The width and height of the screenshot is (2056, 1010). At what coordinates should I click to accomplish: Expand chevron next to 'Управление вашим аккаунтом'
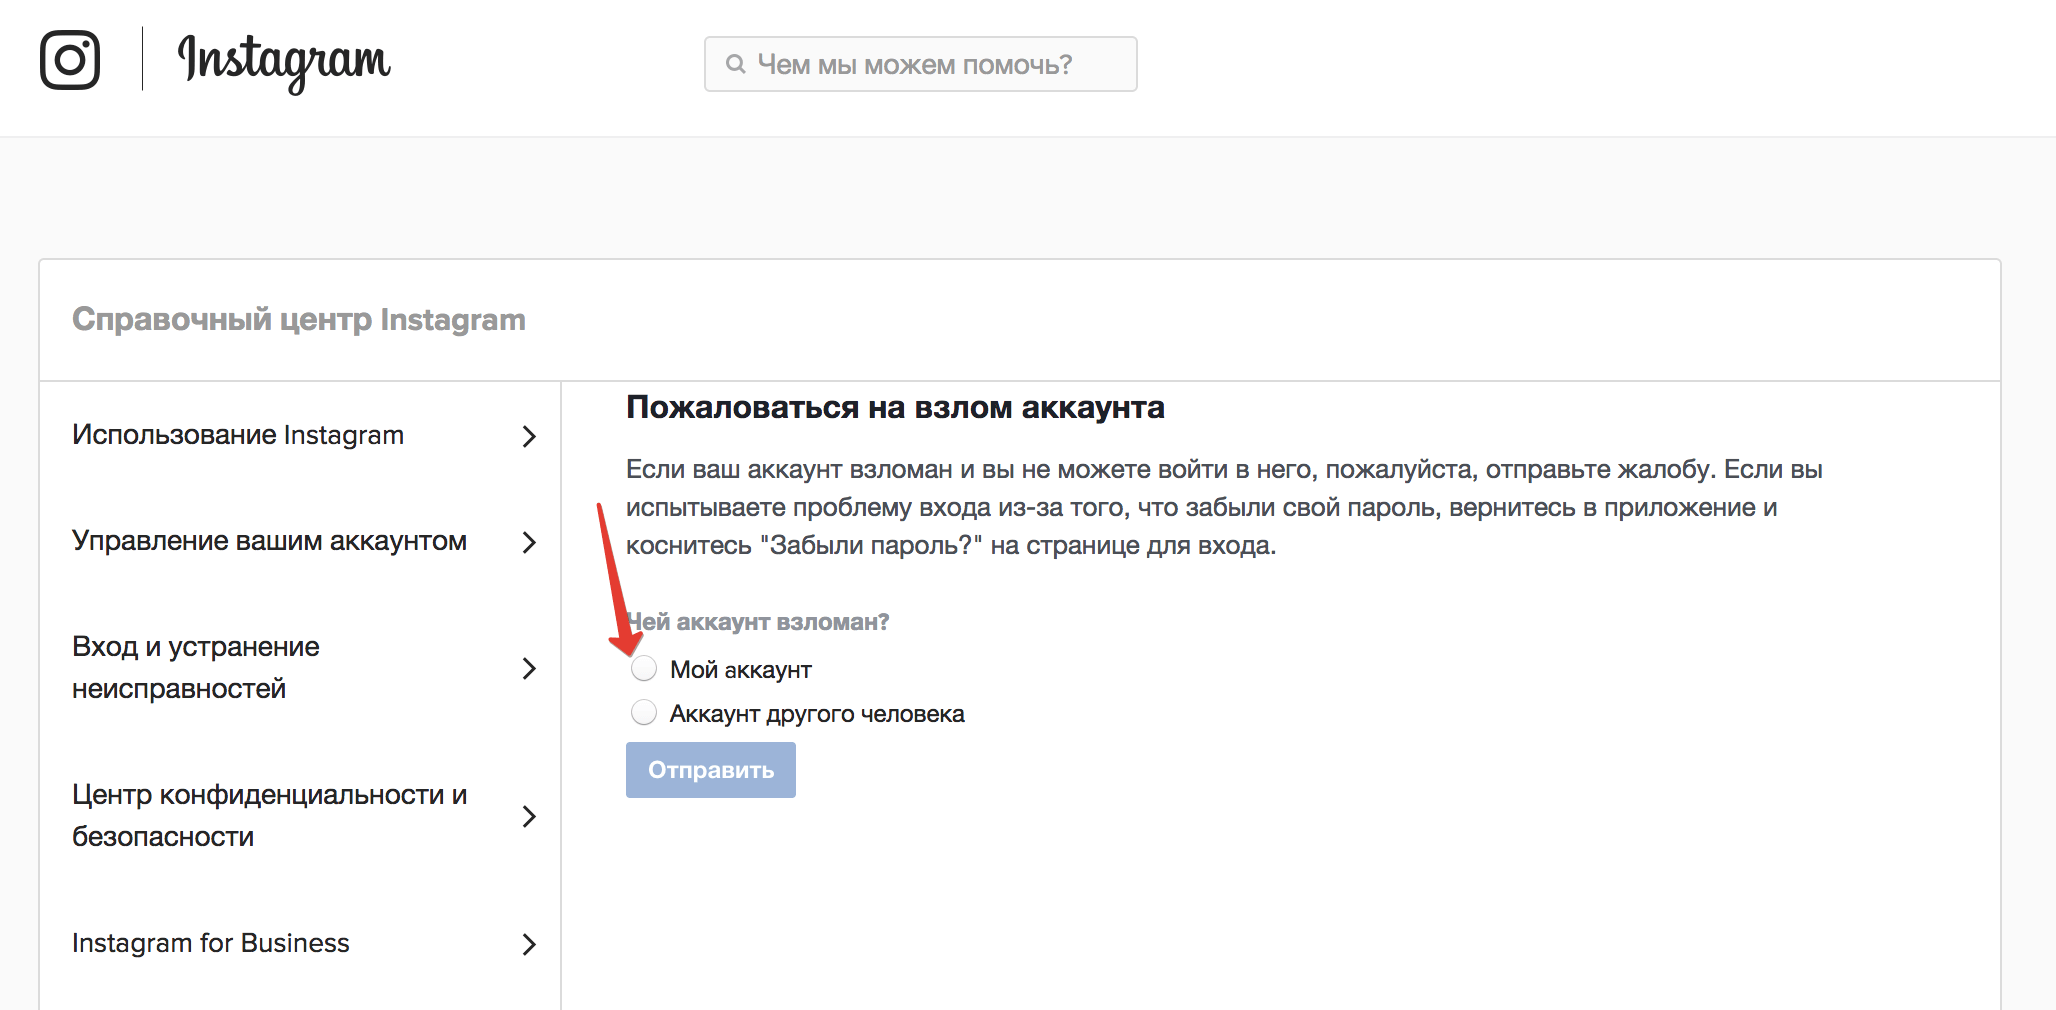529,542
